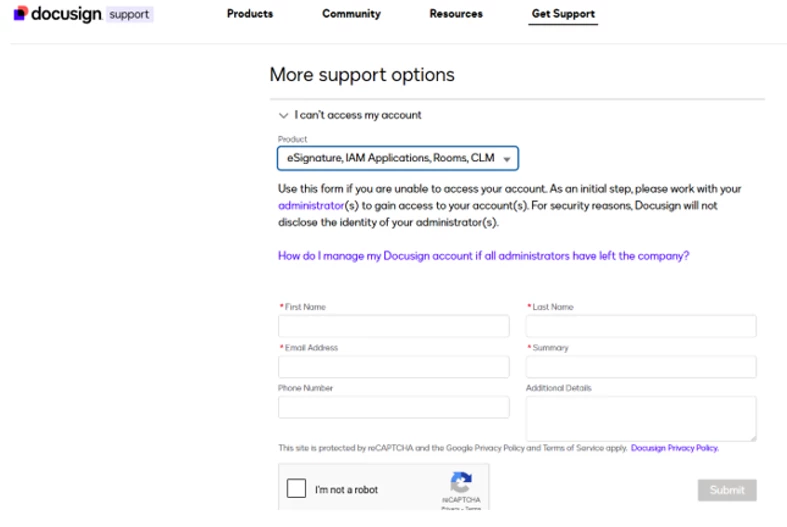
Task: Click the support badge beside the logo
Action: coord(129,14)
